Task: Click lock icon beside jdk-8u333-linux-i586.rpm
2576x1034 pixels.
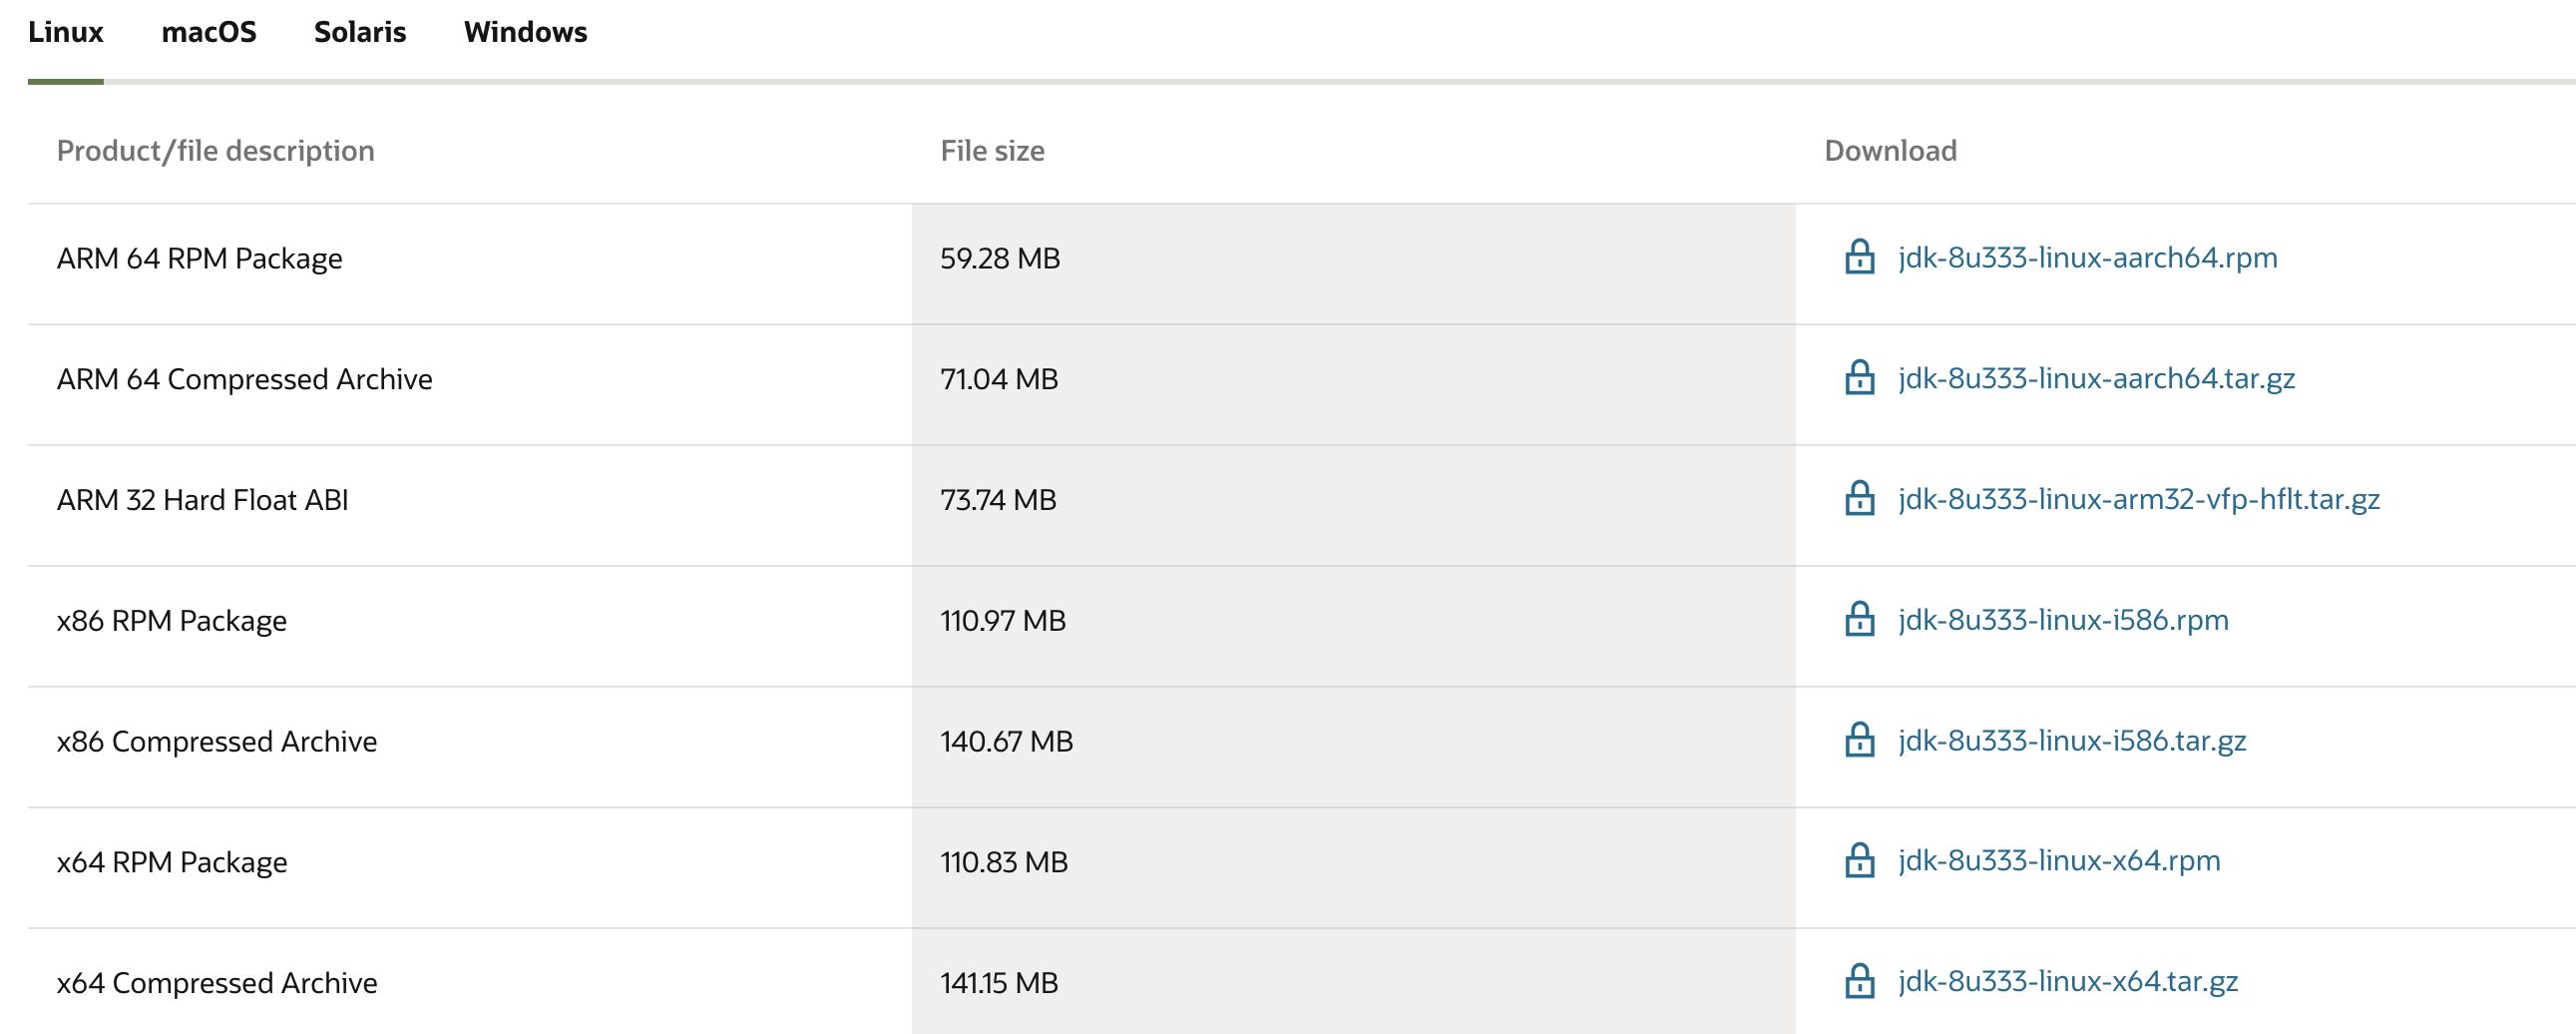Action: pyautogui.click(x=1859, y=620)
